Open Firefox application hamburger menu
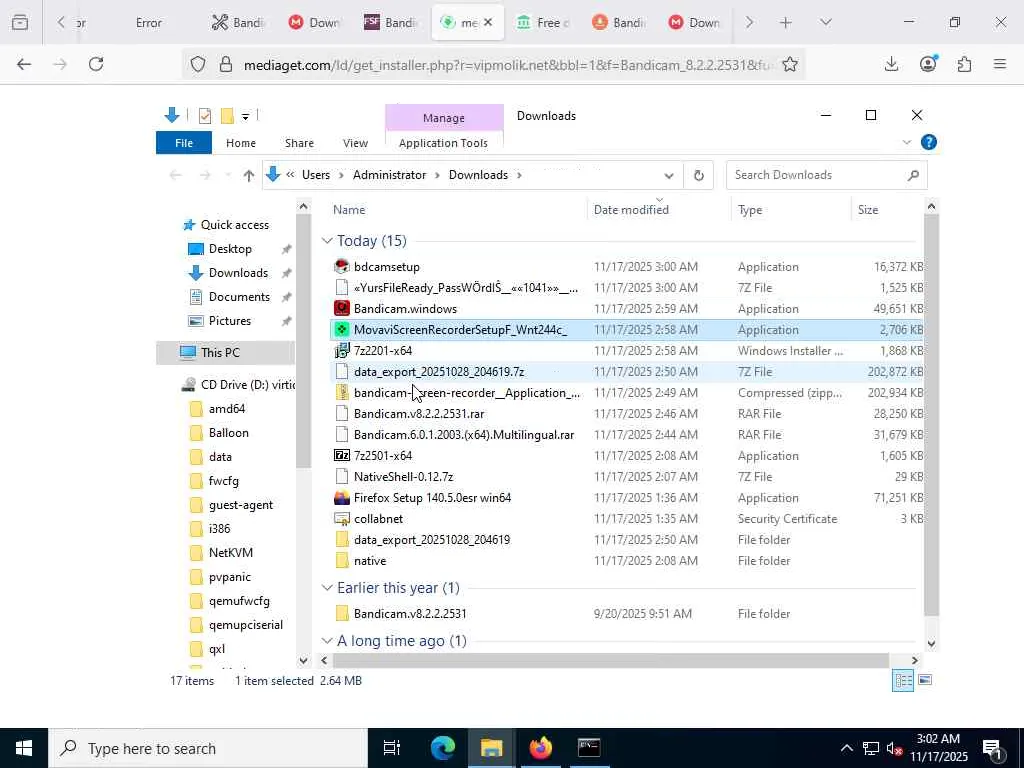The height and width of the screenshot is (768, 1024). coord(999,64)
